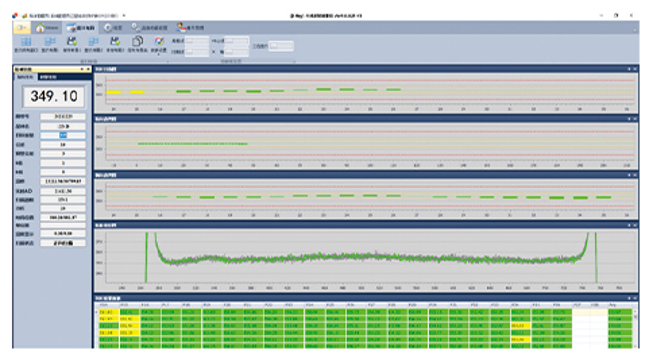Click the colorful circular icon in ribbon

(159, 41)
